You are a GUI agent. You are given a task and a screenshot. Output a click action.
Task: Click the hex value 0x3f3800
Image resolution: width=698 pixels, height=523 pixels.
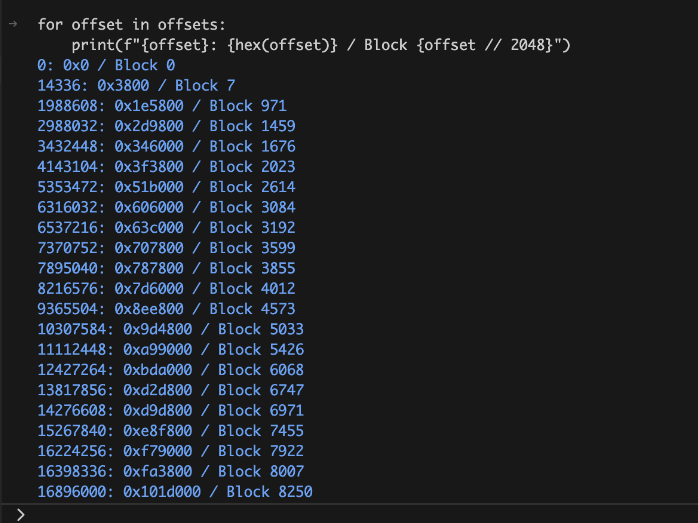(148, 167)
